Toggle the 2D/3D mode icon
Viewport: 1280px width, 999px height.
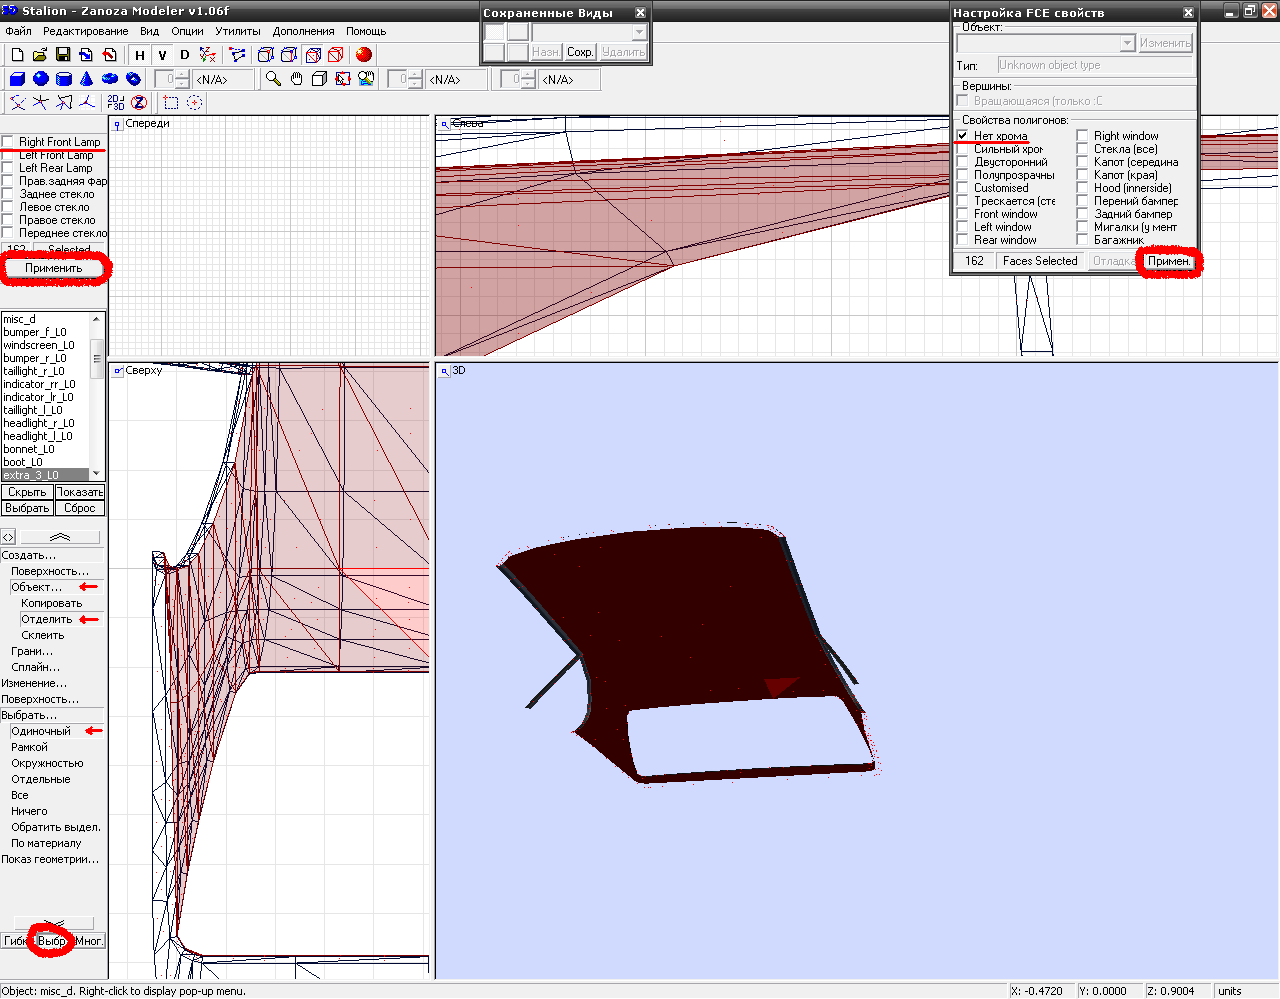116,102
